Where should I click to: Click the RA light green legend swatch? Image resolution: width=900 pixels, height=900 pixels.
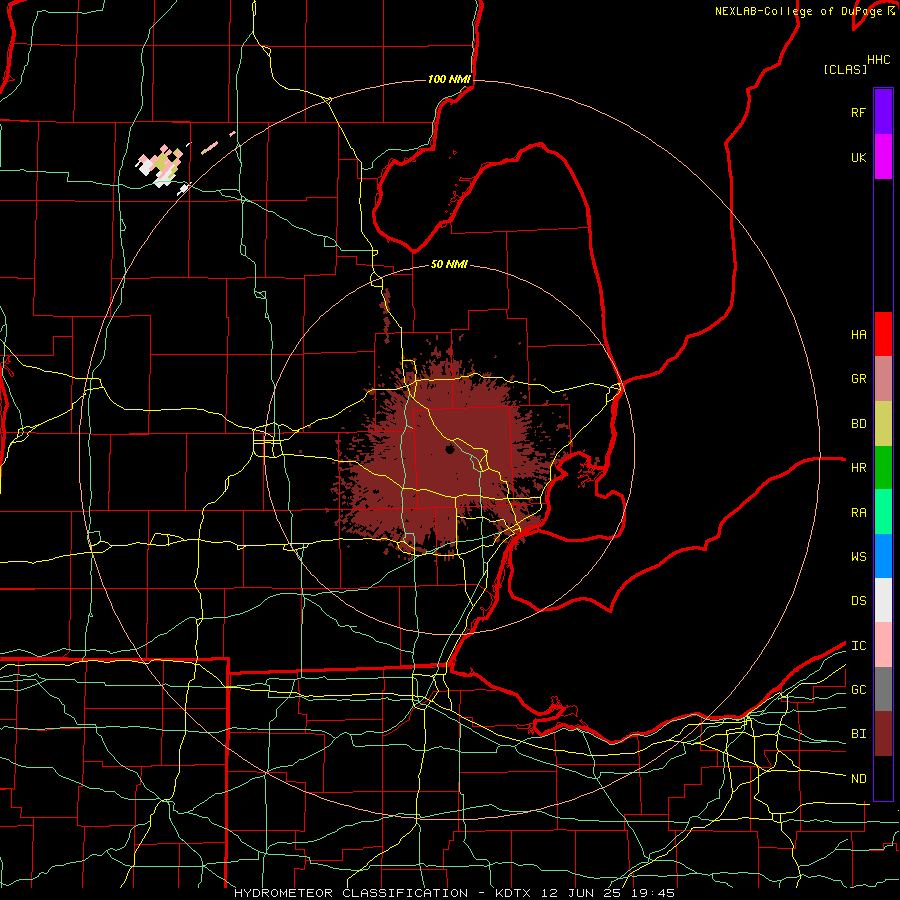pos(883,512)
